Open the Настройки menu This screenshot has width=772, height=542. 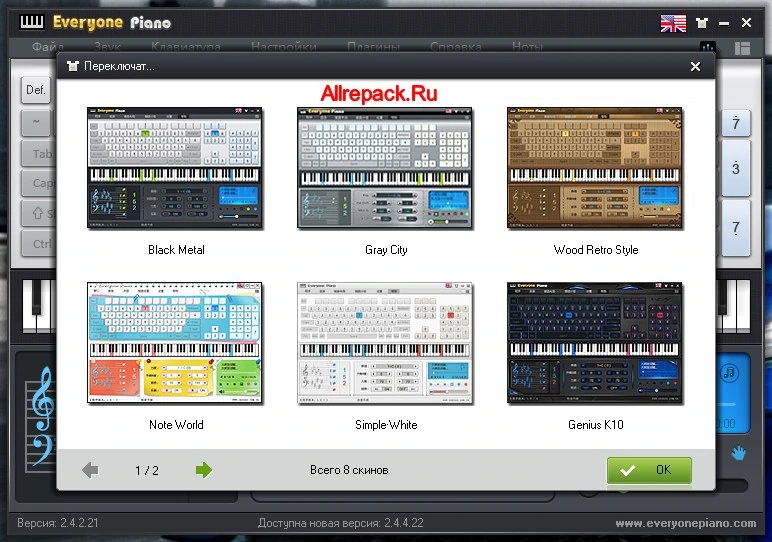pos(284,47)
